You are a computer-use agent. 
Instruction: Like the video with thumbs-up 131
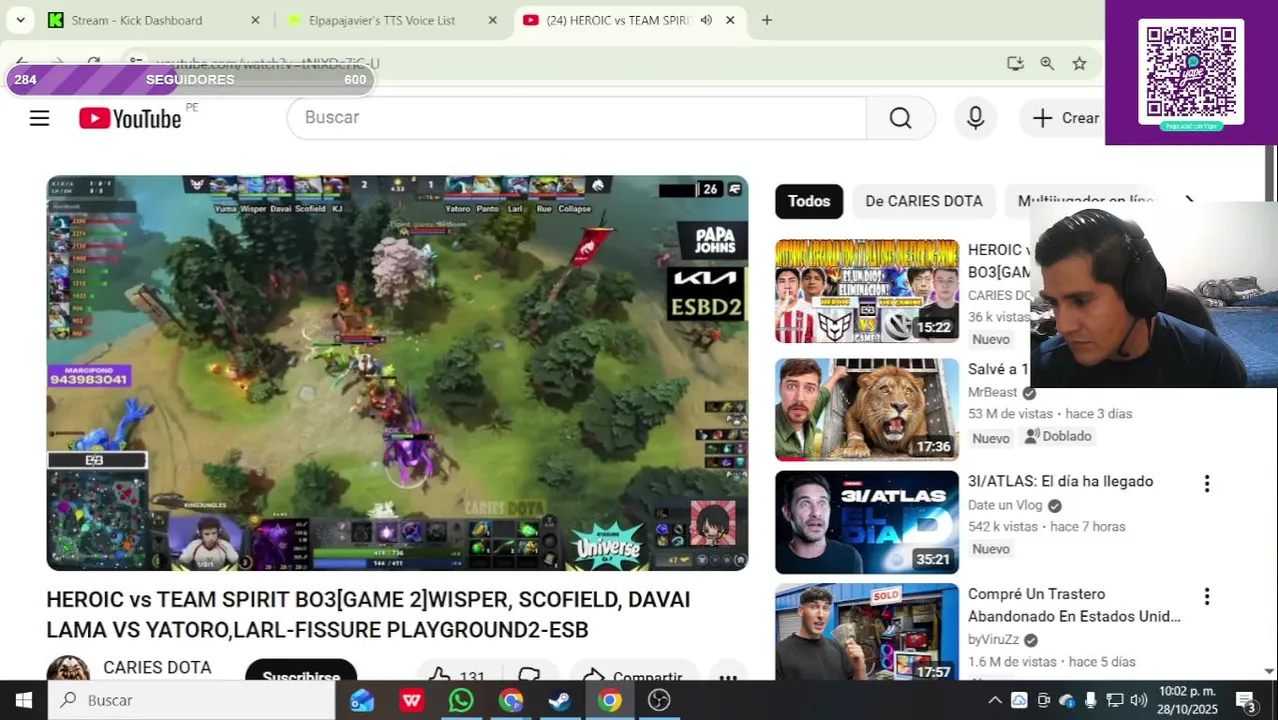[457, 673]
